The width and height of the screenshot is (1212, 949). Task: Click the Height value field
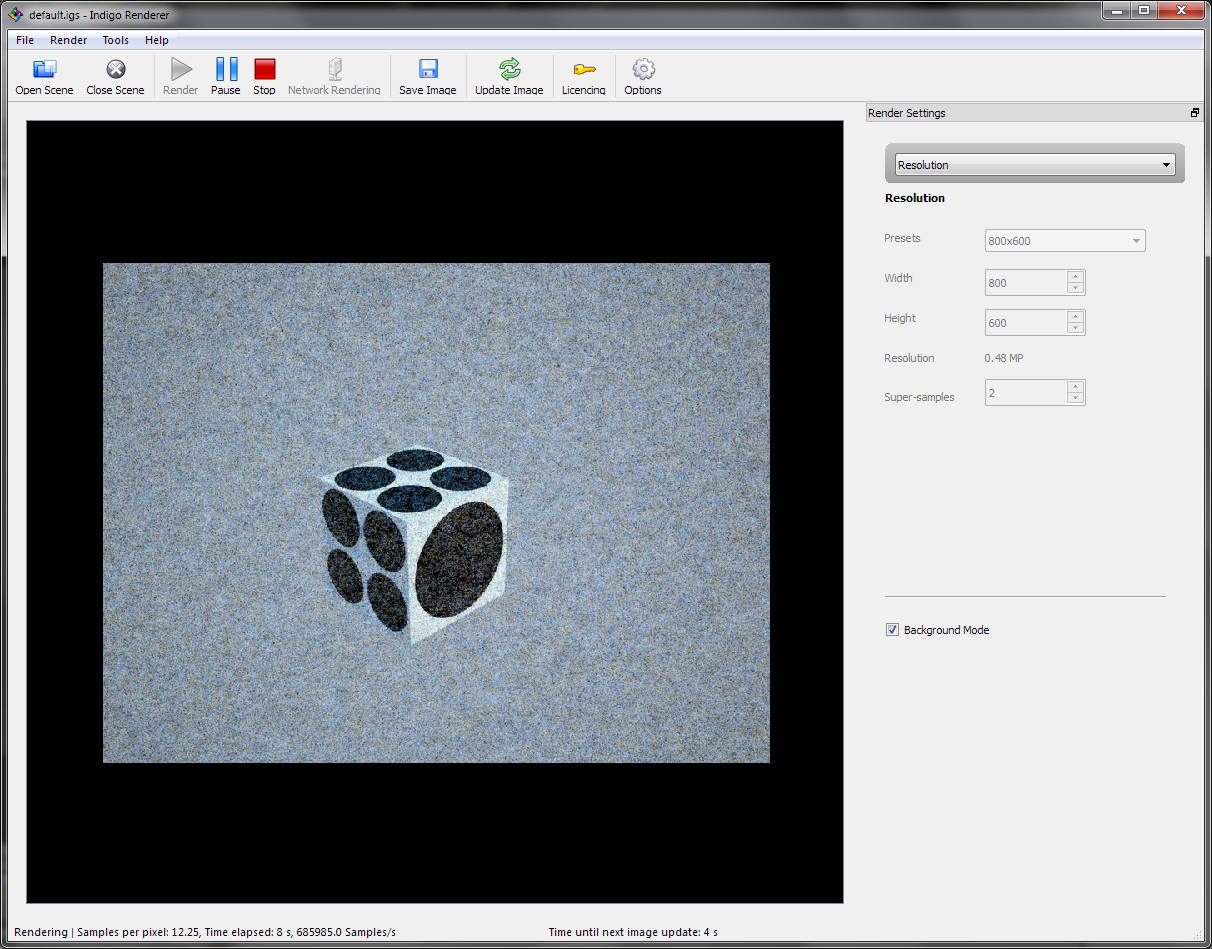1025,323
